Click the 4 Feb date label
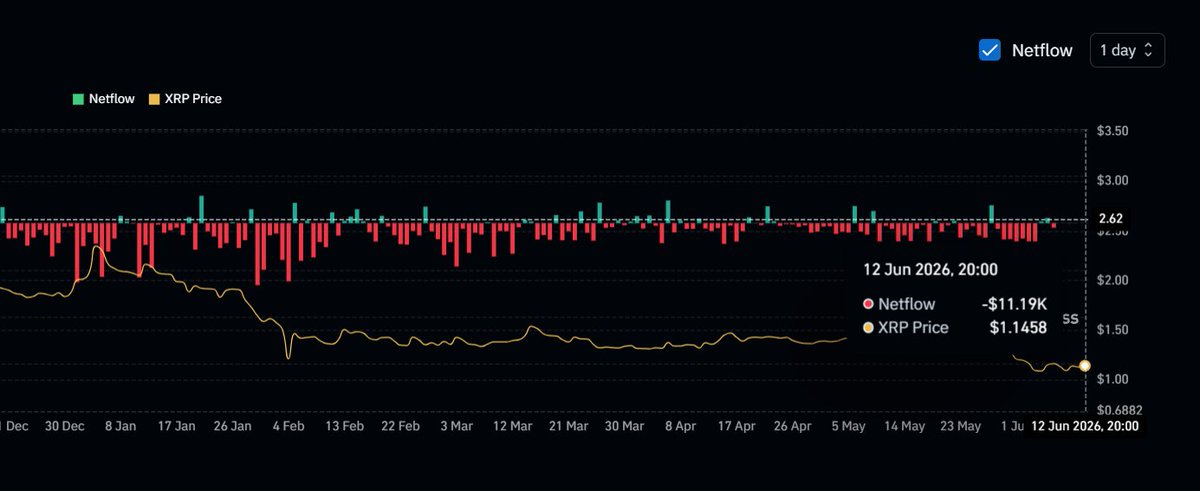Viewport: 1200px width, 491px height. (288, 426)
